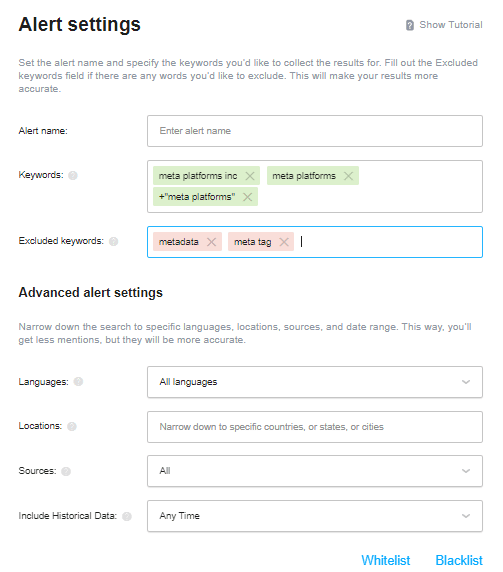The width and height of the screenshot is (503, 572).
Task: Open the Blacklist link
Action: click(459, 560)
